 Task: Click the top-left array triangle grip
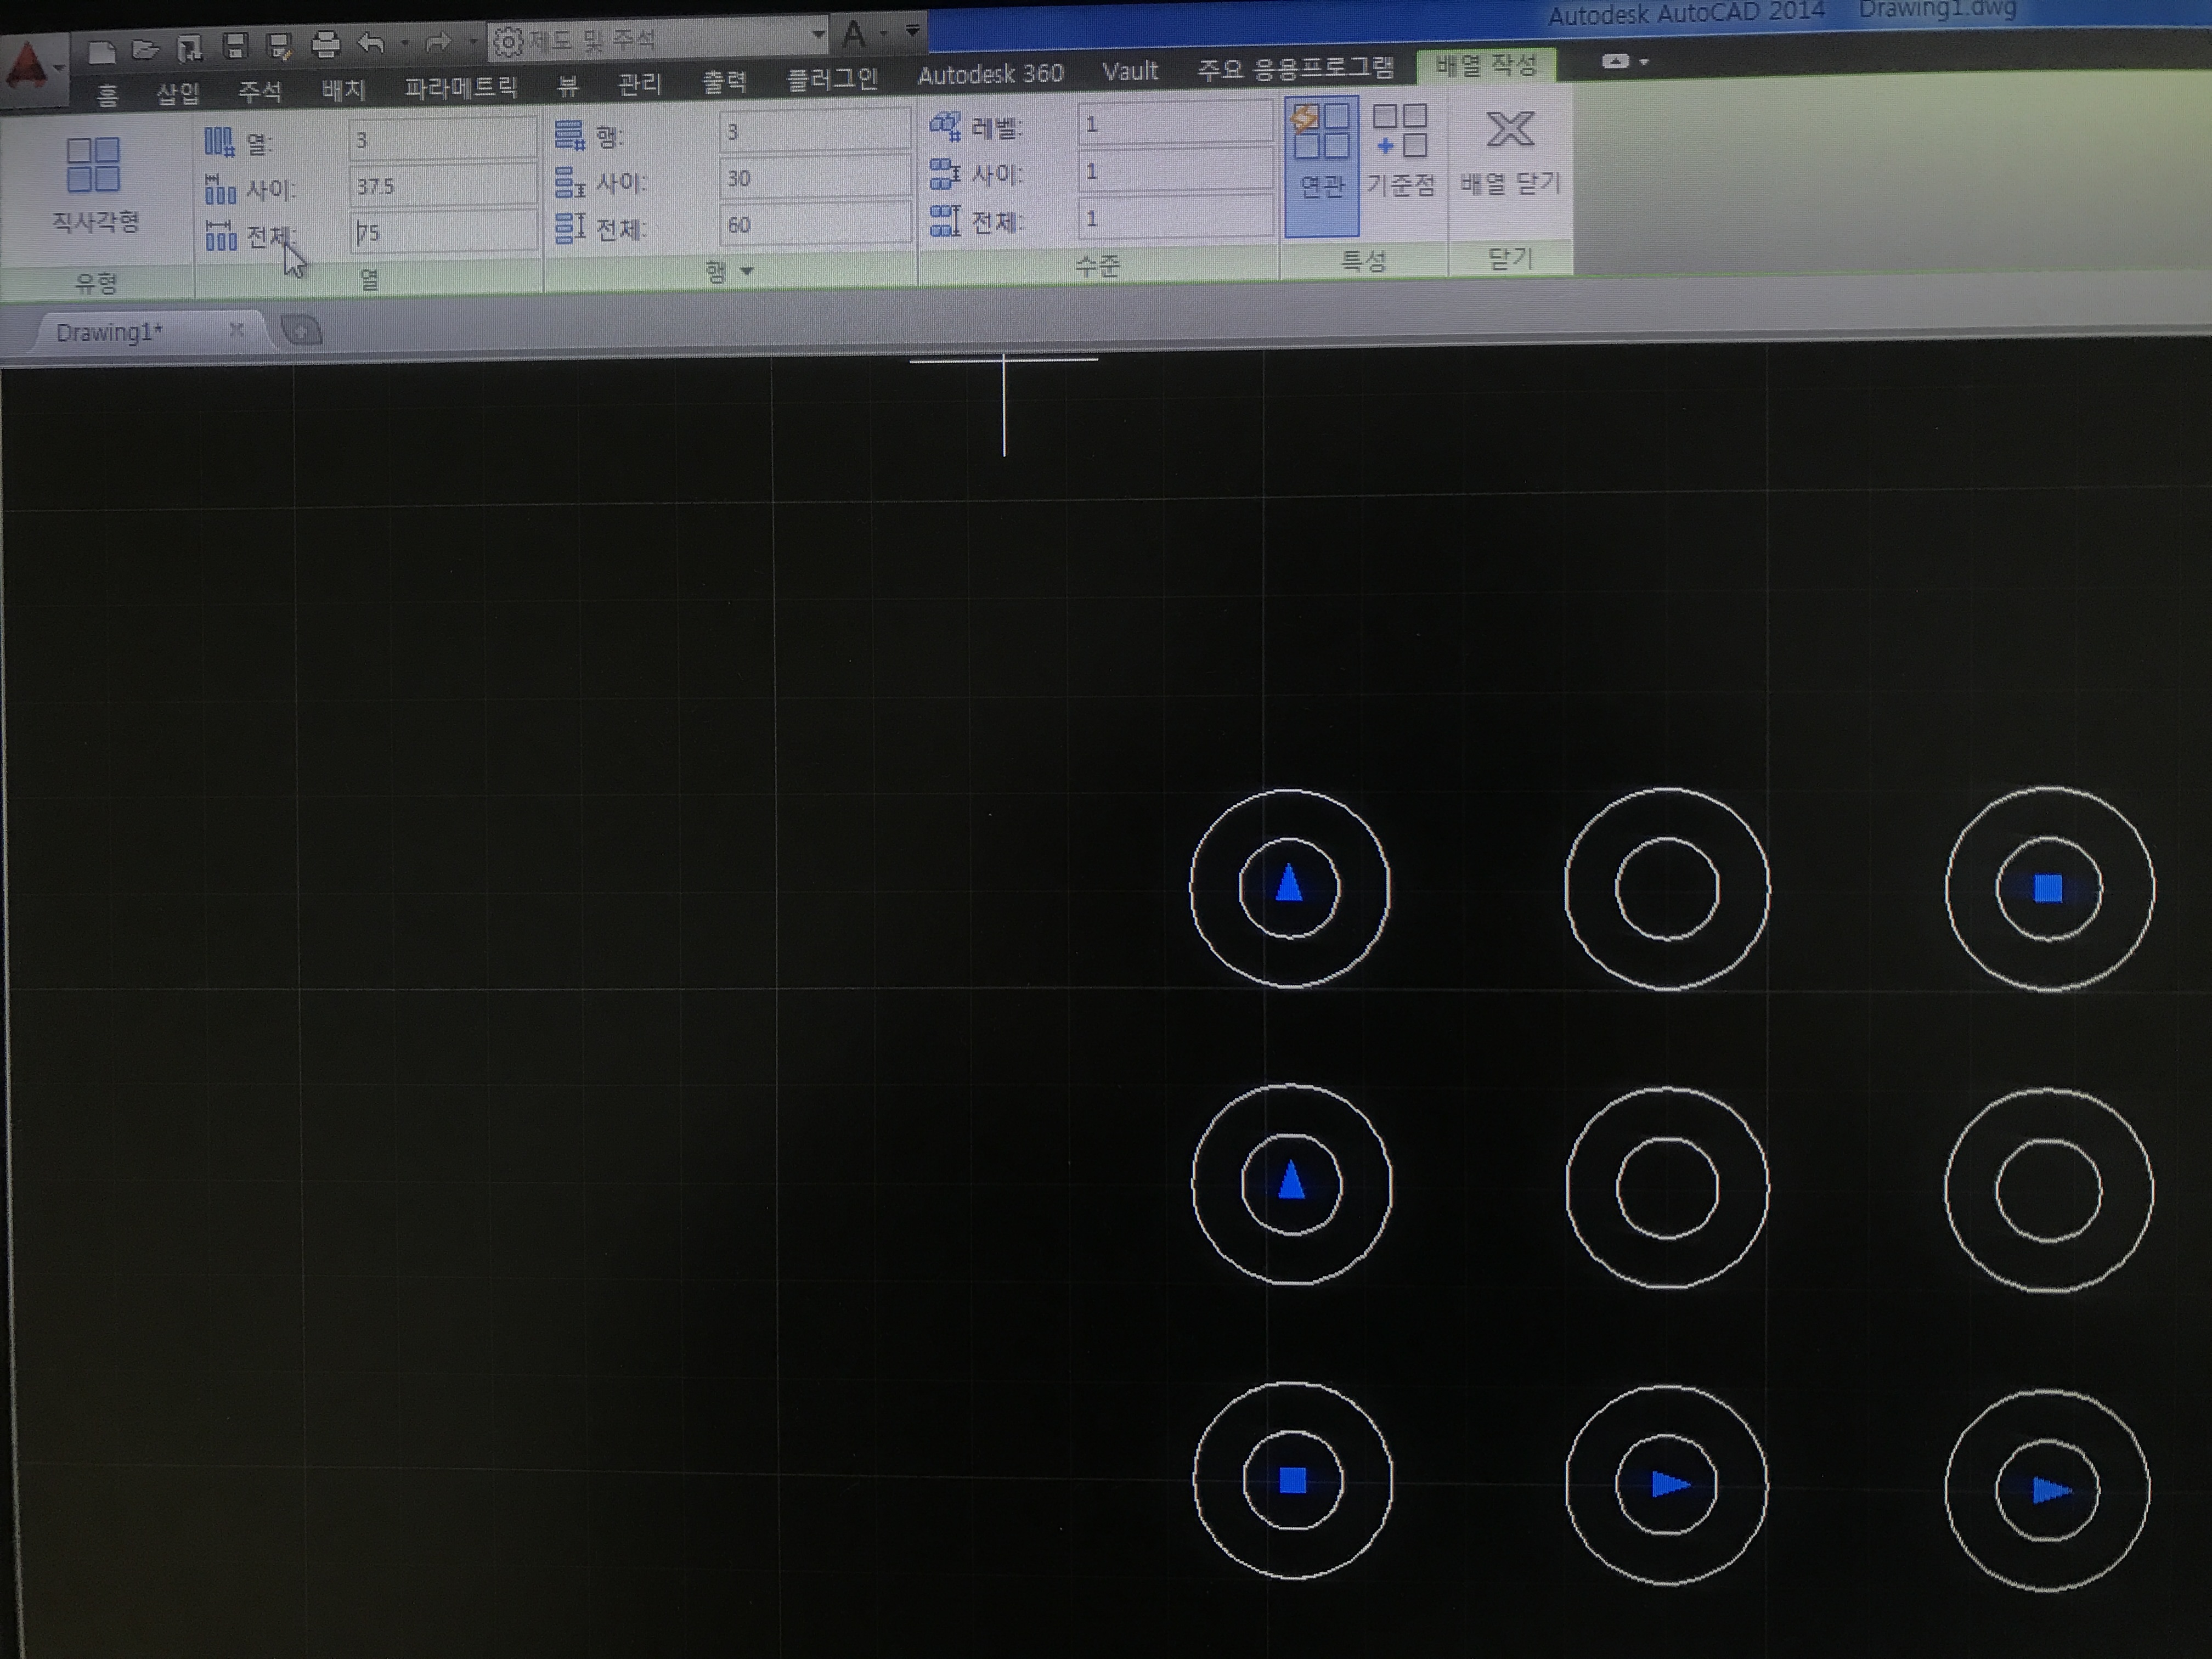(1289, 884)
